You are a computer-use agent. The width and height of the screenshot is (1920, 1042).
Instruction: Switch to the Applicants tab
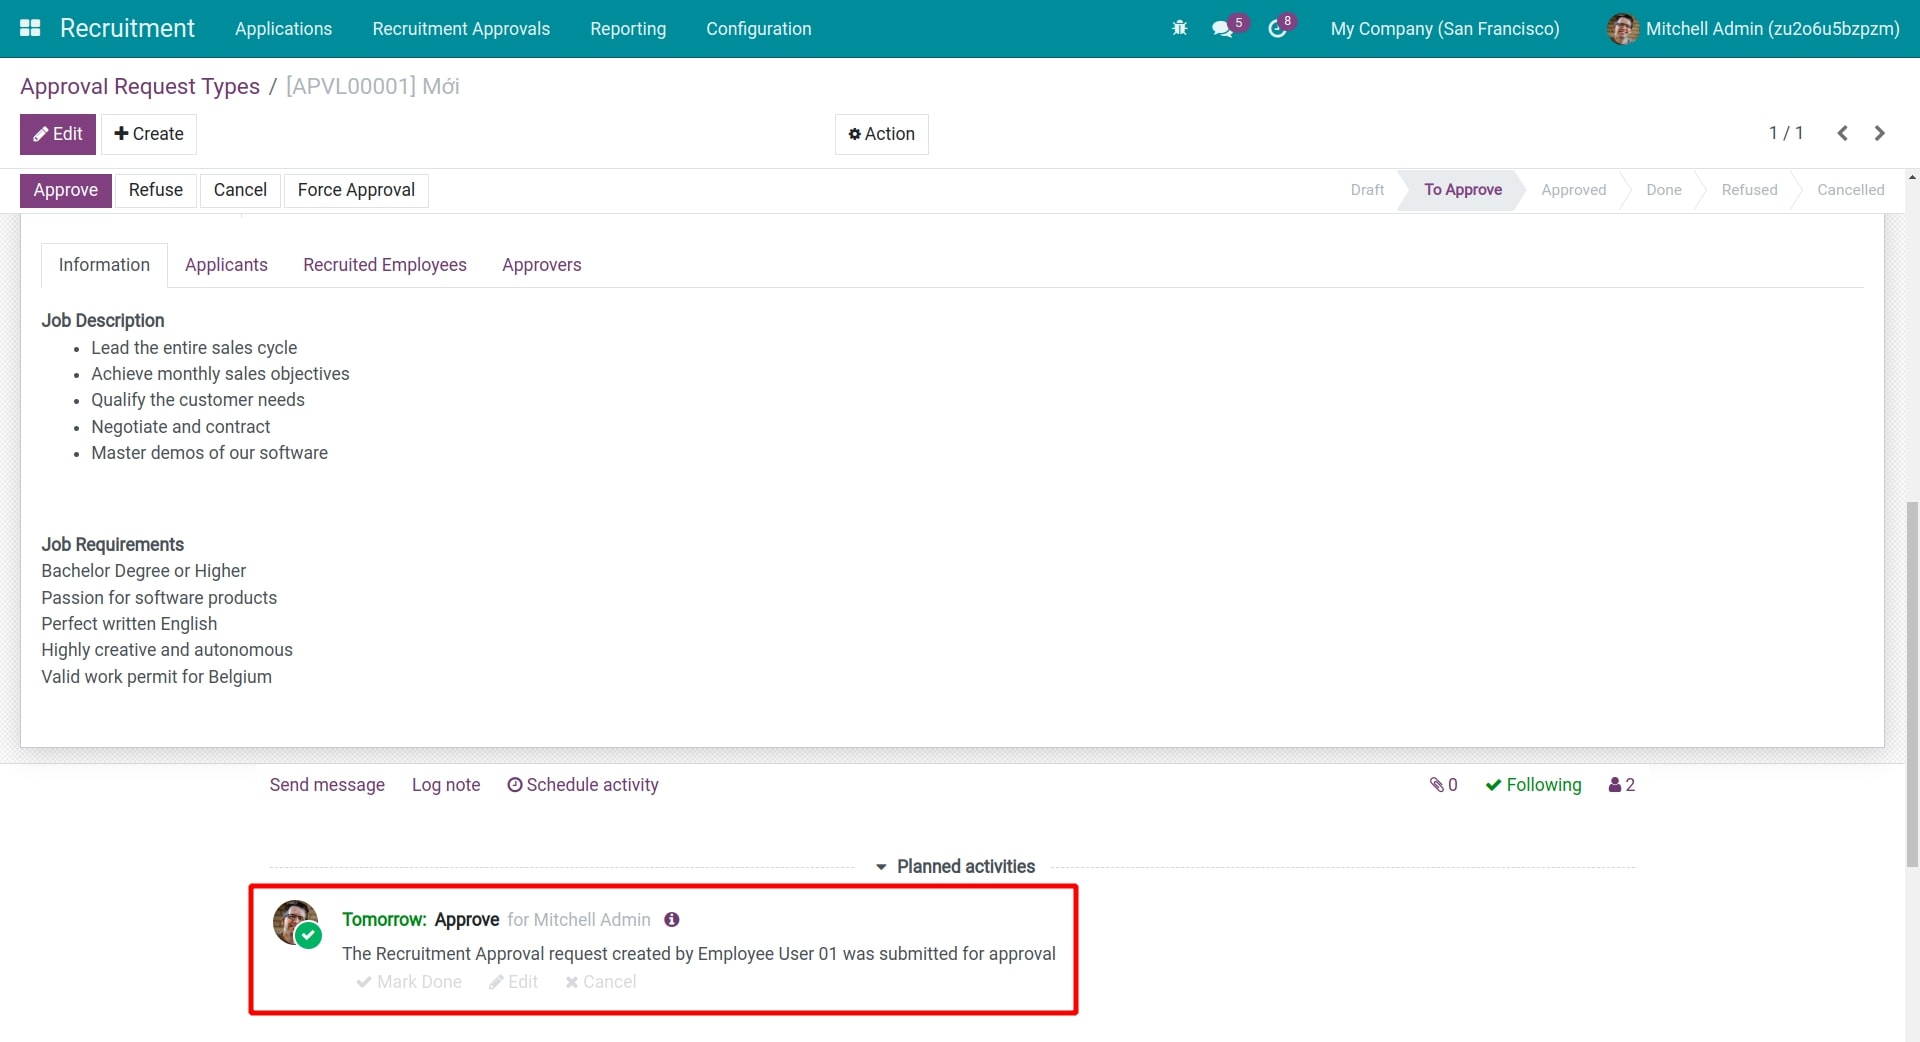click(x=226, y=265)
